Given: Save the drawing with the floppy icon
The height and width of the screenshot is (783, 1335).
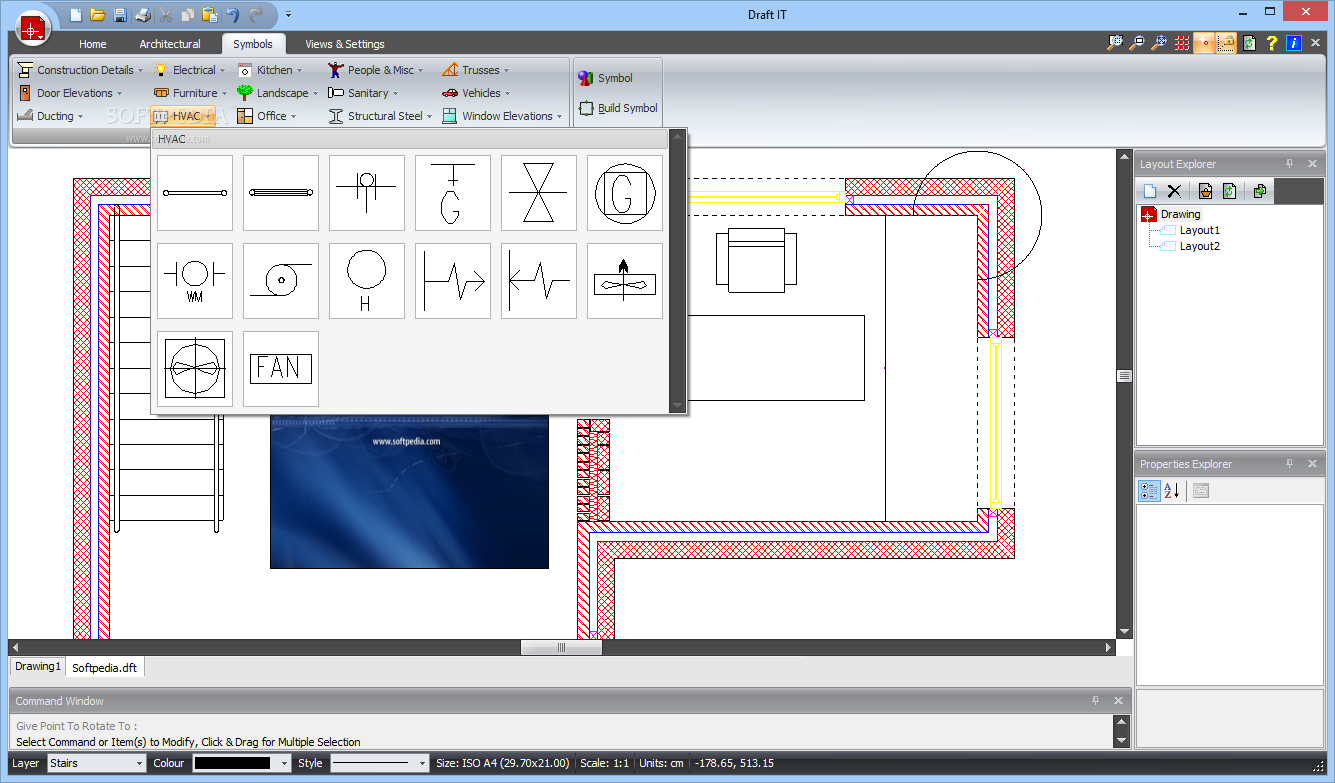Looking at the screenshot, I should (x=120, y=15).
